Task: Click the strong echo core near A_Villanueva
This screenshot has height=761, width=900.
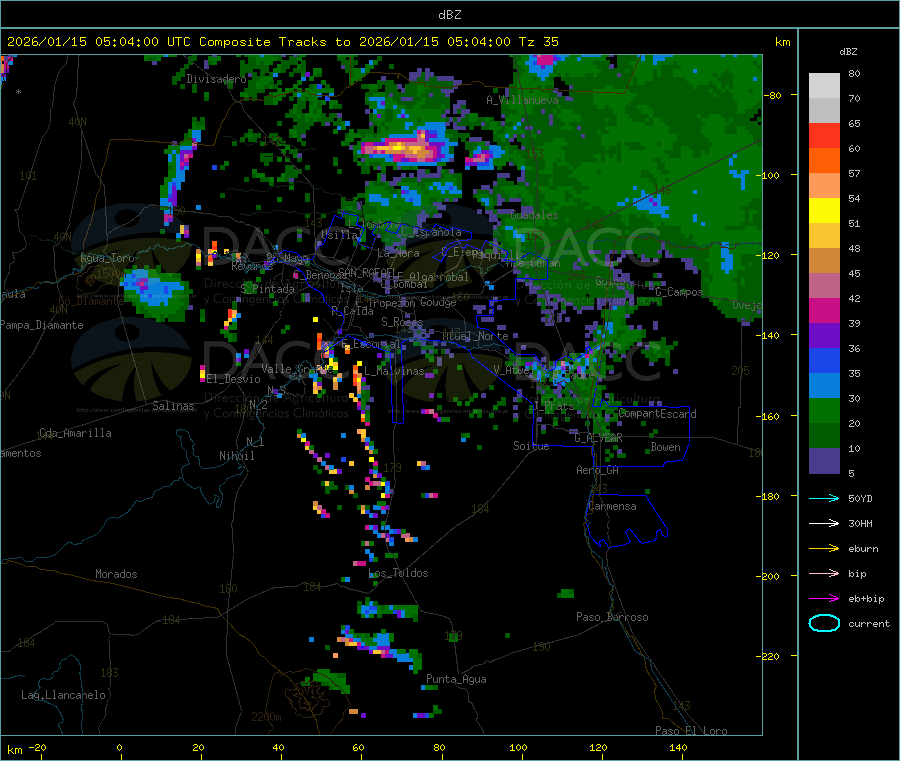Action: pos(406,149)
